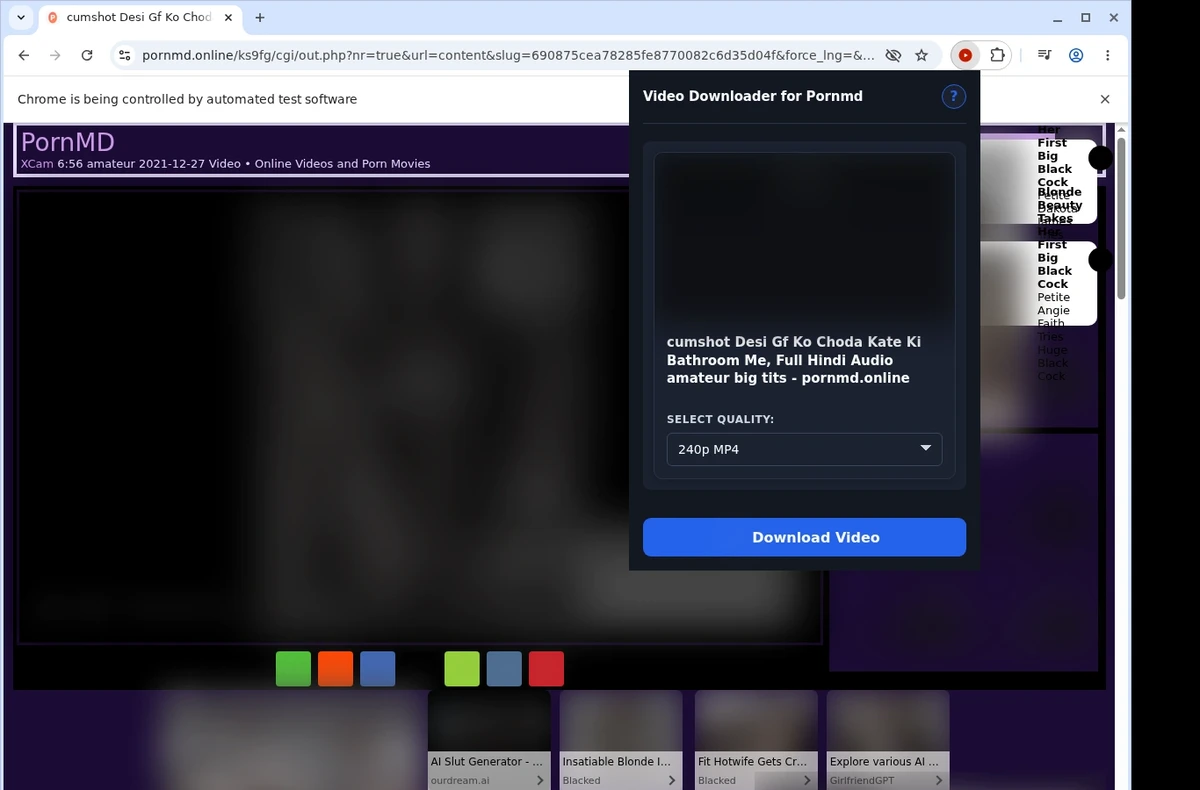Click the medium blue share square
The image size is (1200, 790).
tap(378, 669)
